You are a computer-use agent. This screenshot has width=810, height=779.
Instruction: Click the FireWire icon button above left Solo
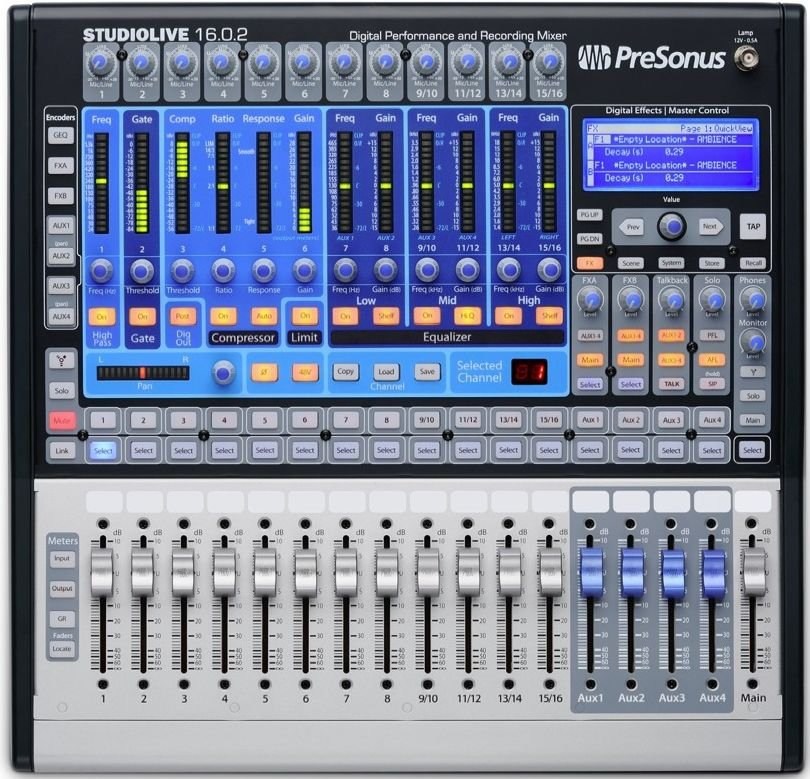pos(61,361)
